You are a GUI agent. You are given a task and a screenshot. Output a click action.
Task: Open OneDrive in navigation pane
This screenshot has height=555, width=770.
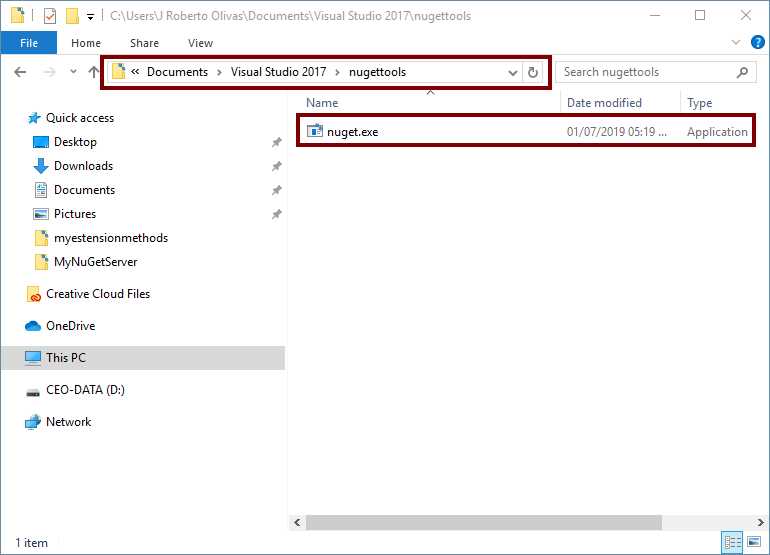click(x=71, y=326)
